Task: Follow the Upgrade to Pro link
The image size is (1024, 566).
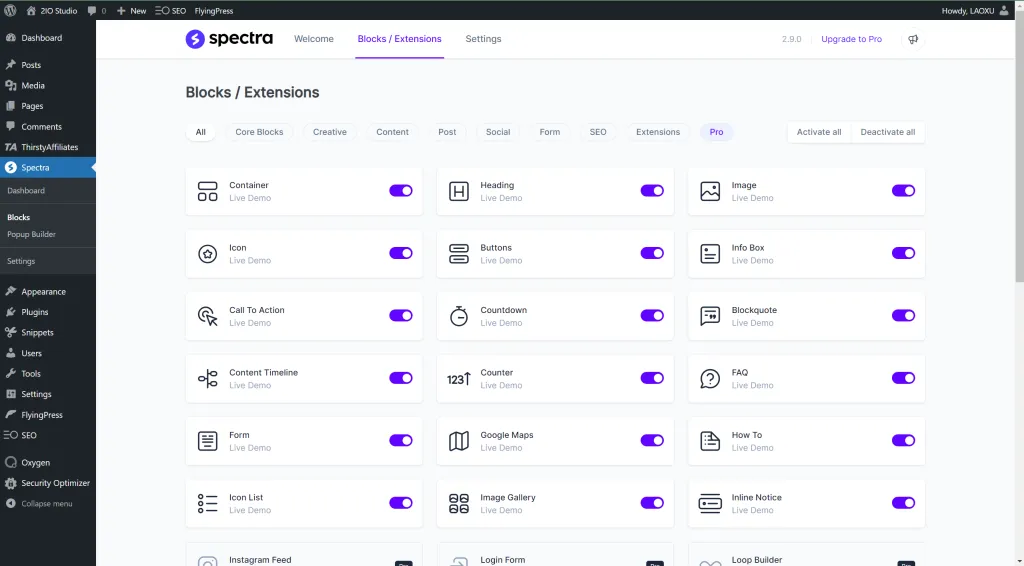Action: [x=851, y=39]
